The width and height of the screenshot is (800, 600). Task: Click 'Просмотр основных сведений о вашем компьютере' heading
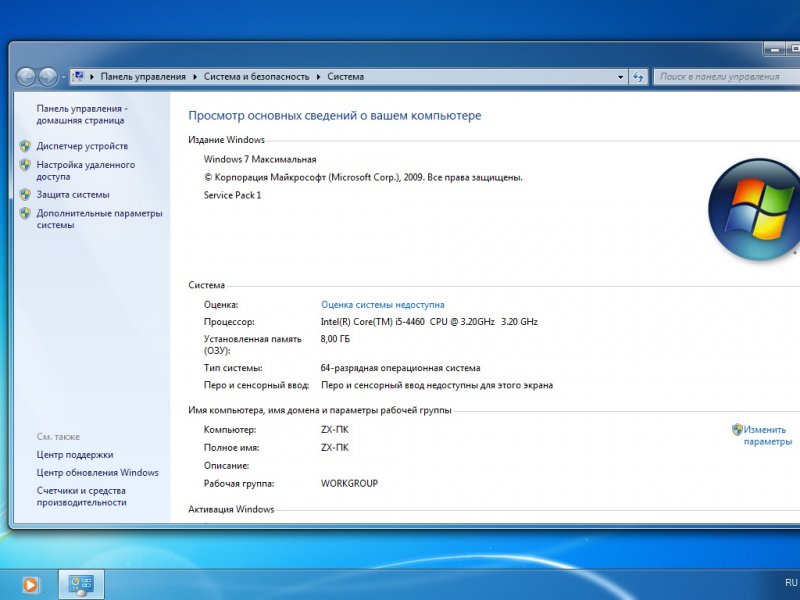(x=335, y=116)
